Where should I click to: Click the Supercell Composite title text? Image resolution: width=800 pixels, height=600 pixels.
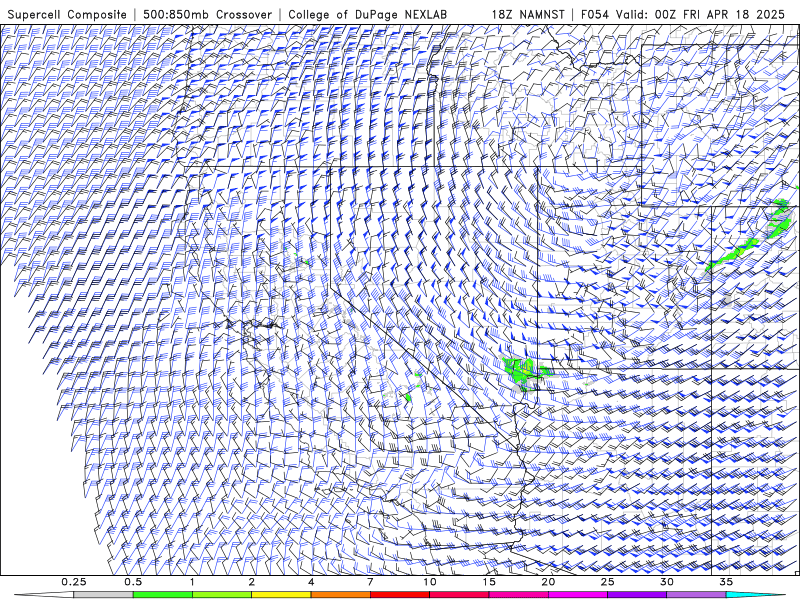point(67,14)
